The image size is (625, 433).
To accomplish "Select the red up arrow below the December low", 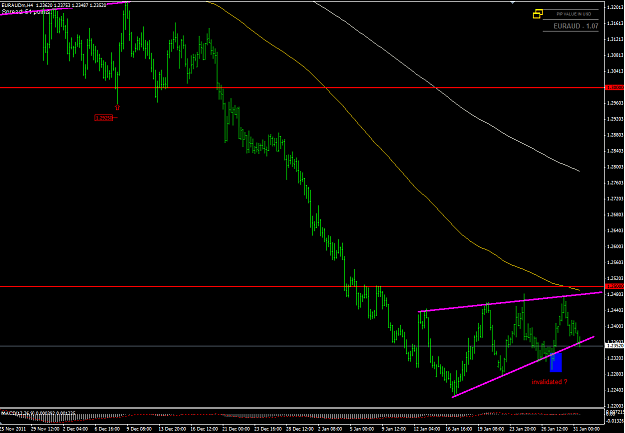I will 117,107.
